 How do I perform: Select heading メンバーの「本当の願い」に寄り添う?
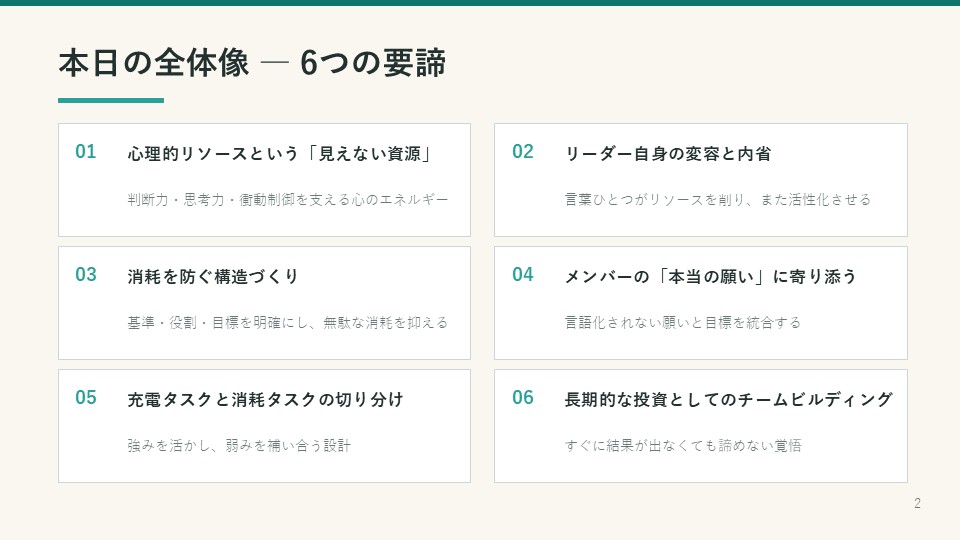(x=711, y=277)
